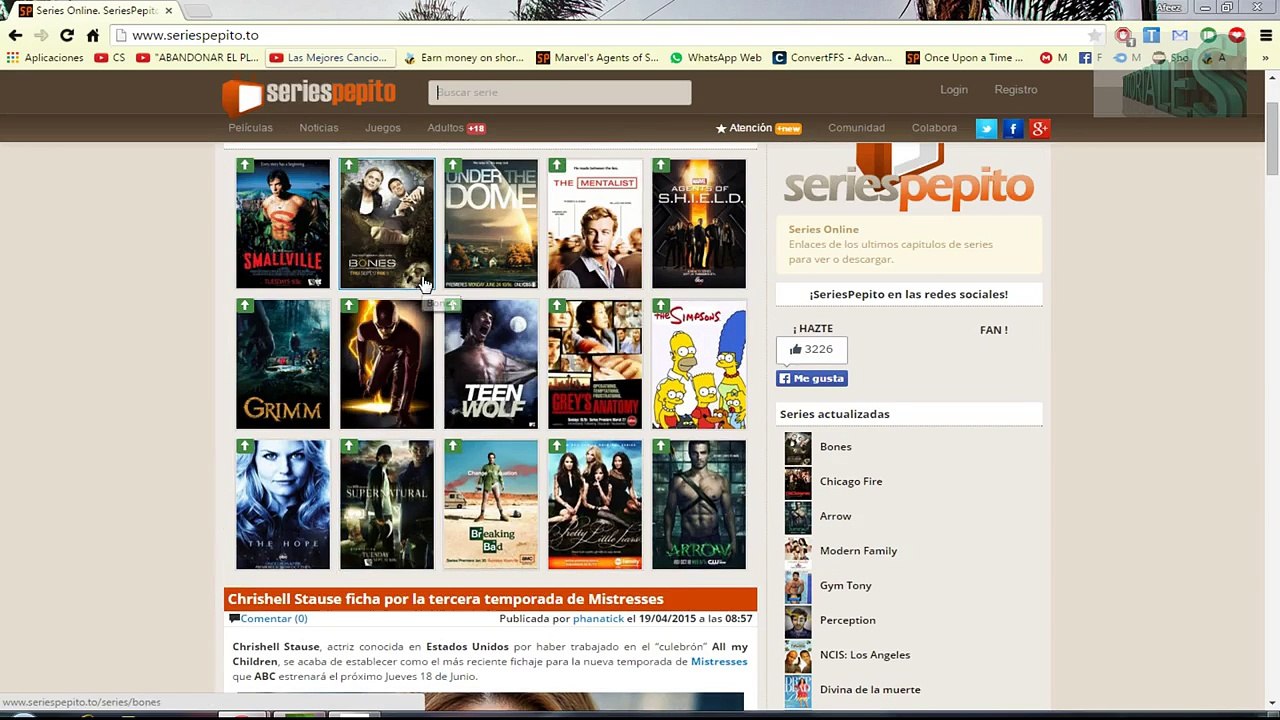Screen dimensions: 1280x720
Task: Click the Buscar serie search field
Action: click(x=560, y=92)
